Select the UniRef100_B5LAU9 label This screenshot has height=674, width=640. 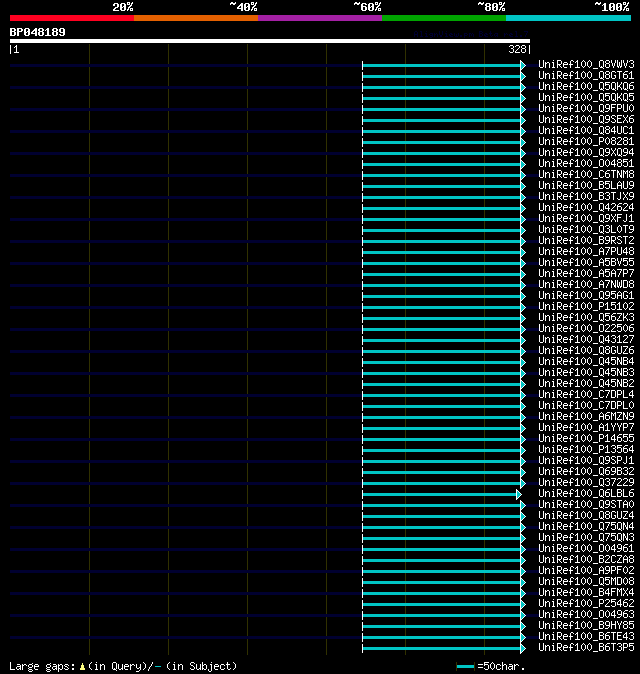(x=586, y=186)
